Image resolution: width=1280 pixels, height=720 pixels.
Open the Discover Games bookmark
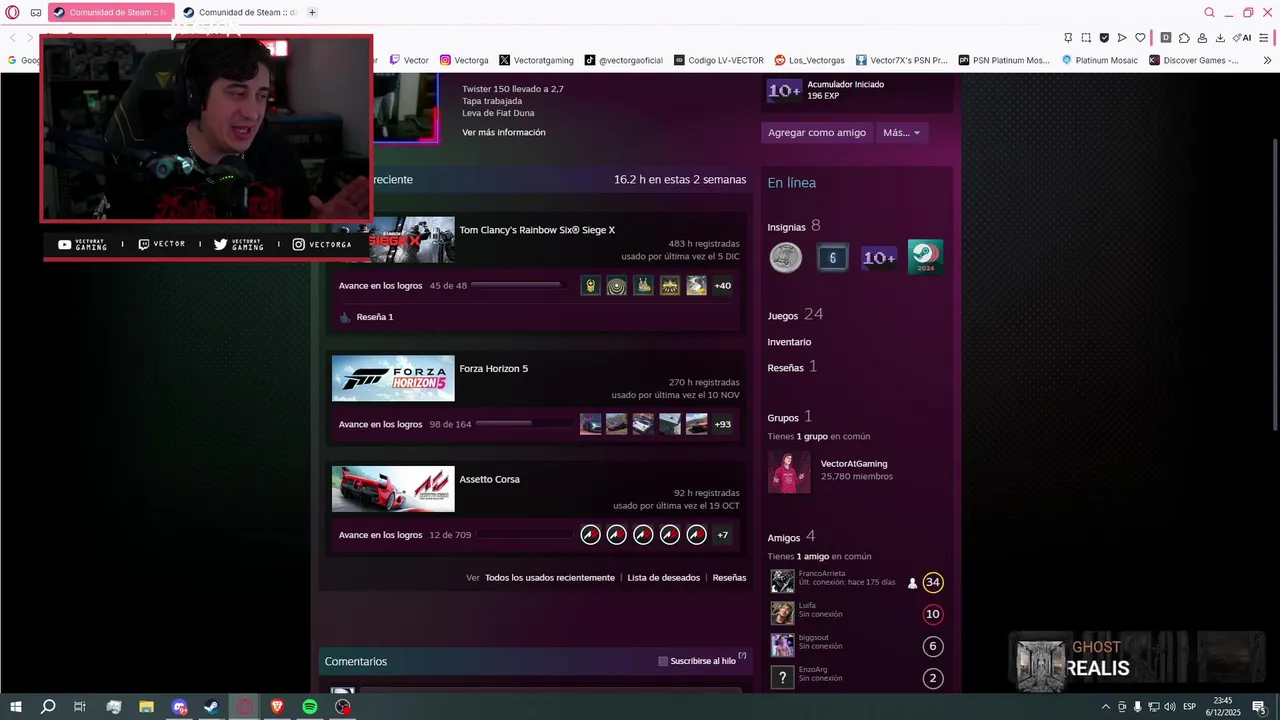pyautogui.click(x=1194, y=60)
